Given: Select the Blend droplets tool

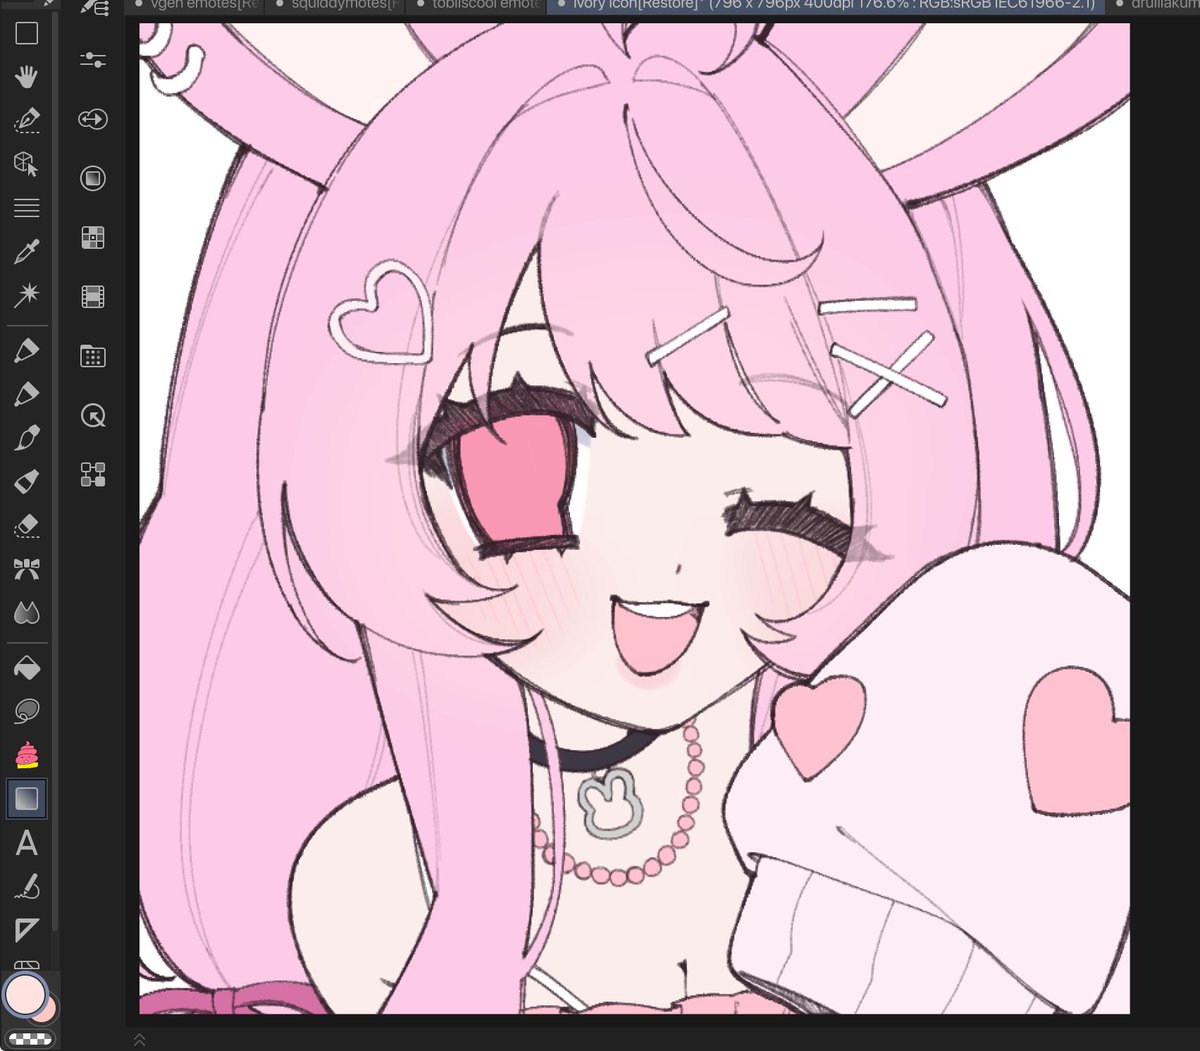Looking at the screenshot, I should pos(27,612).
